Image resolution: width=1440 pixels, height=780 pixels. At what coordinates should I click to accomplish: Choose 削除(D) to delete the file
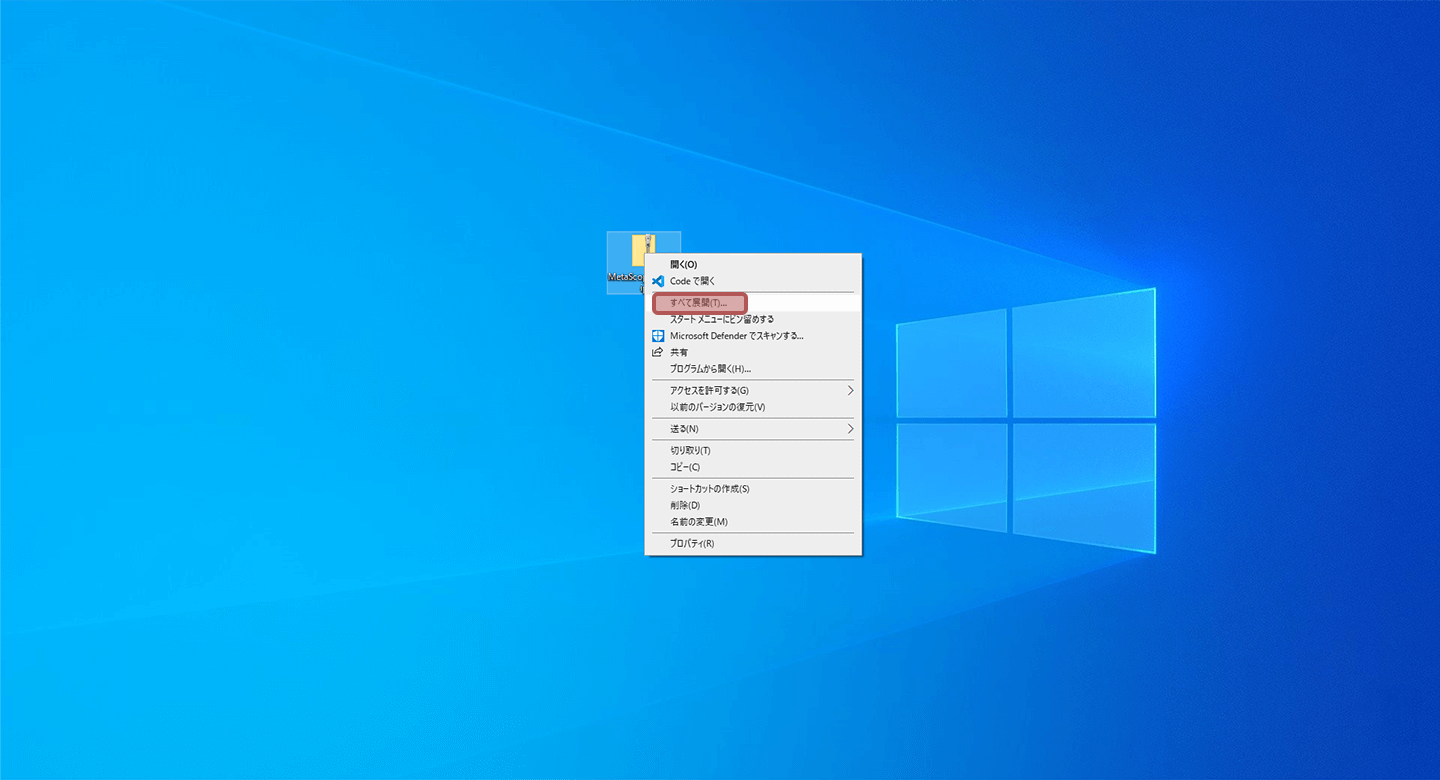684,505
